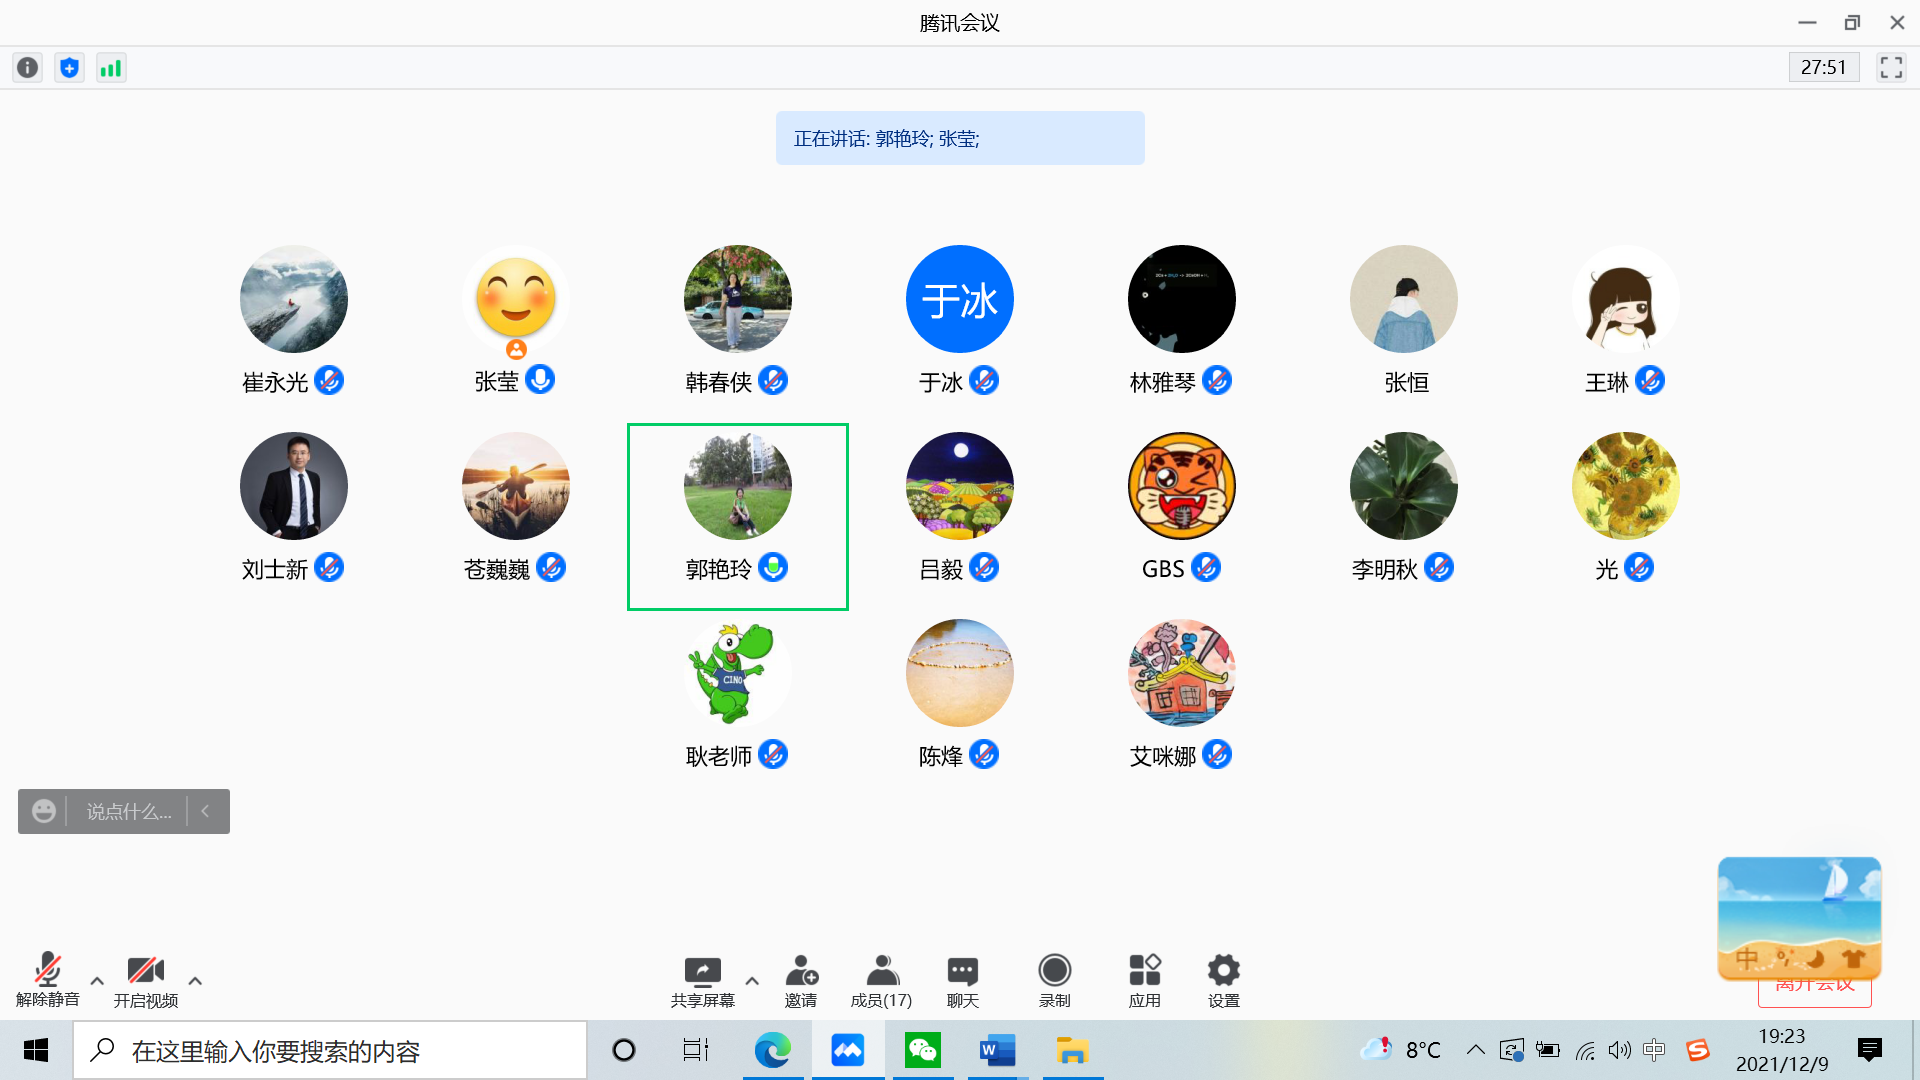Open Cortana circle on taskbar
Screen dimensions: 1920x1080
point(624,1050)
